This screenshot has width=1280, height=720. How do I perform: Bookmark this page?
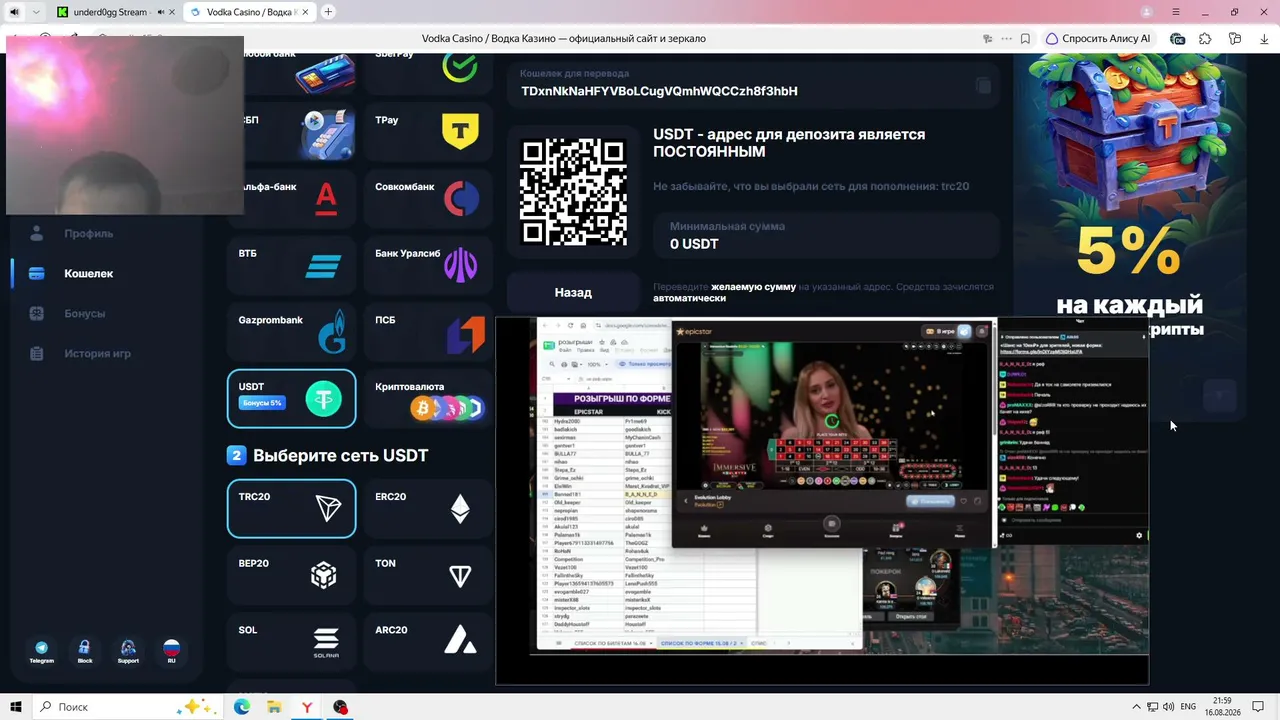(x=1025, y=39)
